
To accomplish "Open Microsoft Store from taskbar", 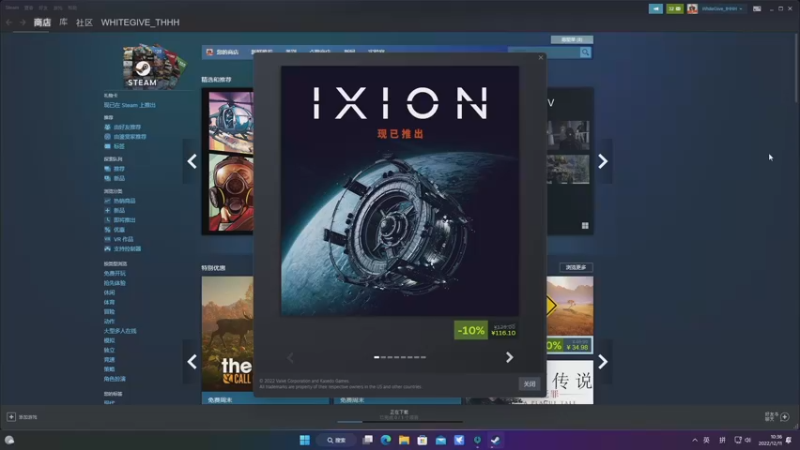I will 422,440.
